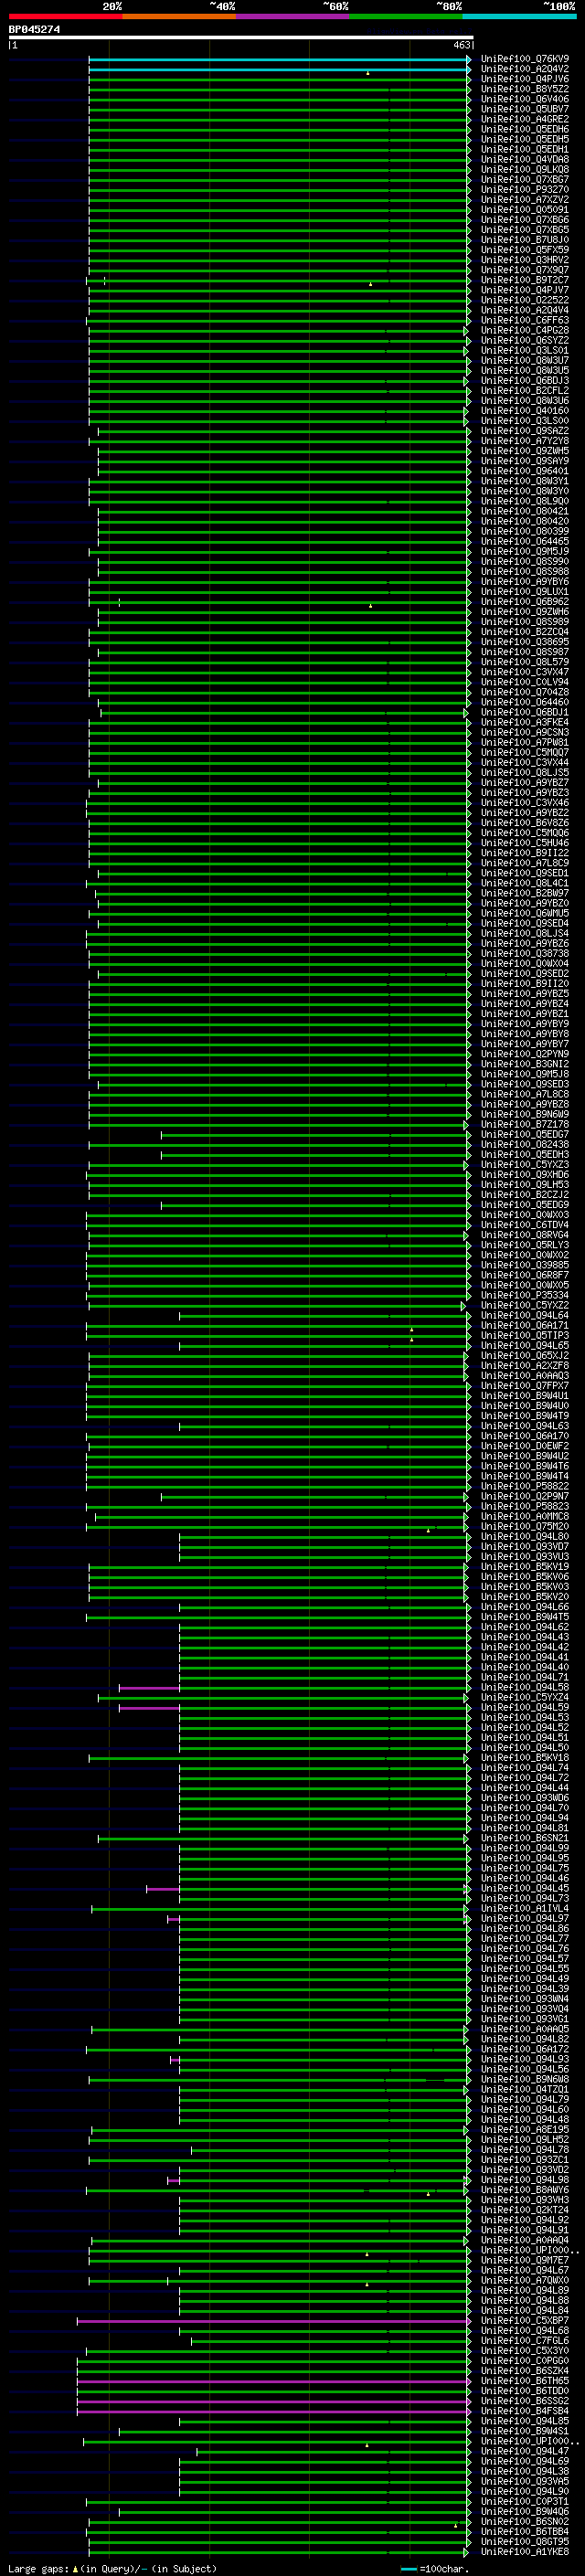Viewport: 585px width, 2576px height.
Task: Click the UniRef100_Q9SAZ2 label
Action: [x=525, y=430]
